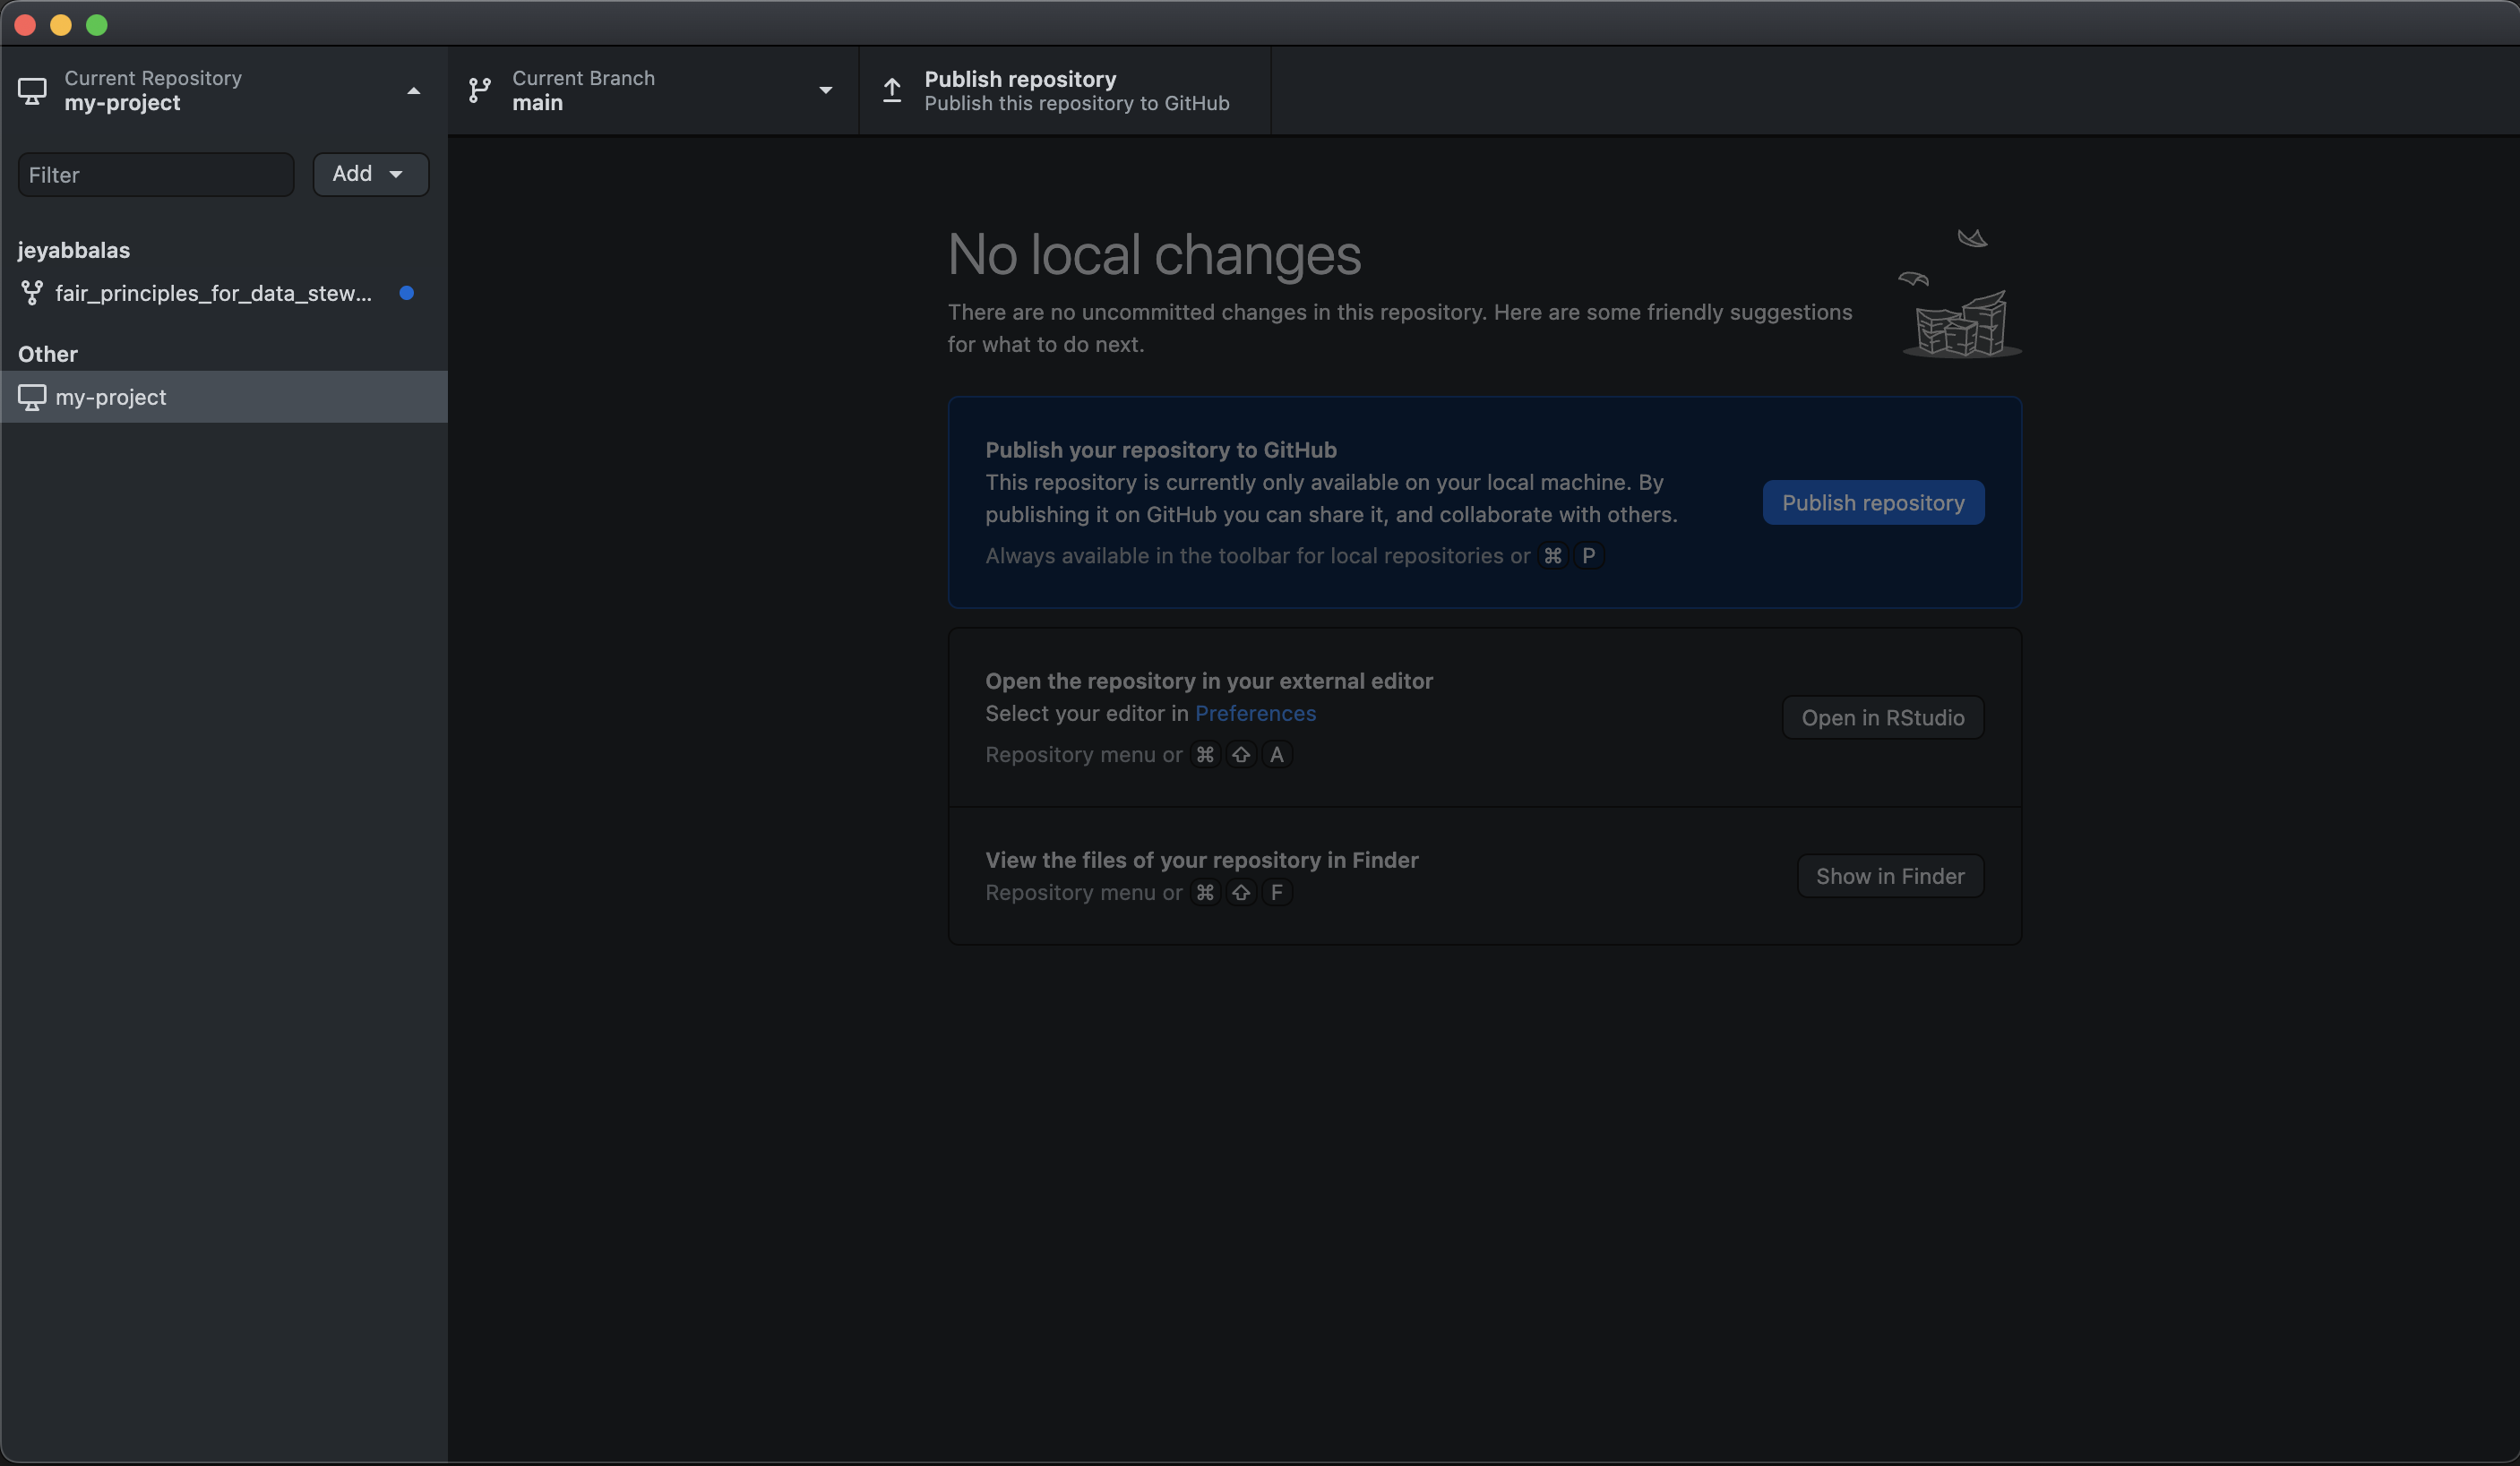Viewport: 2520px width, 1466px height.
Task: Click the A shortcut key badge
Action: tap(1276, 755)
